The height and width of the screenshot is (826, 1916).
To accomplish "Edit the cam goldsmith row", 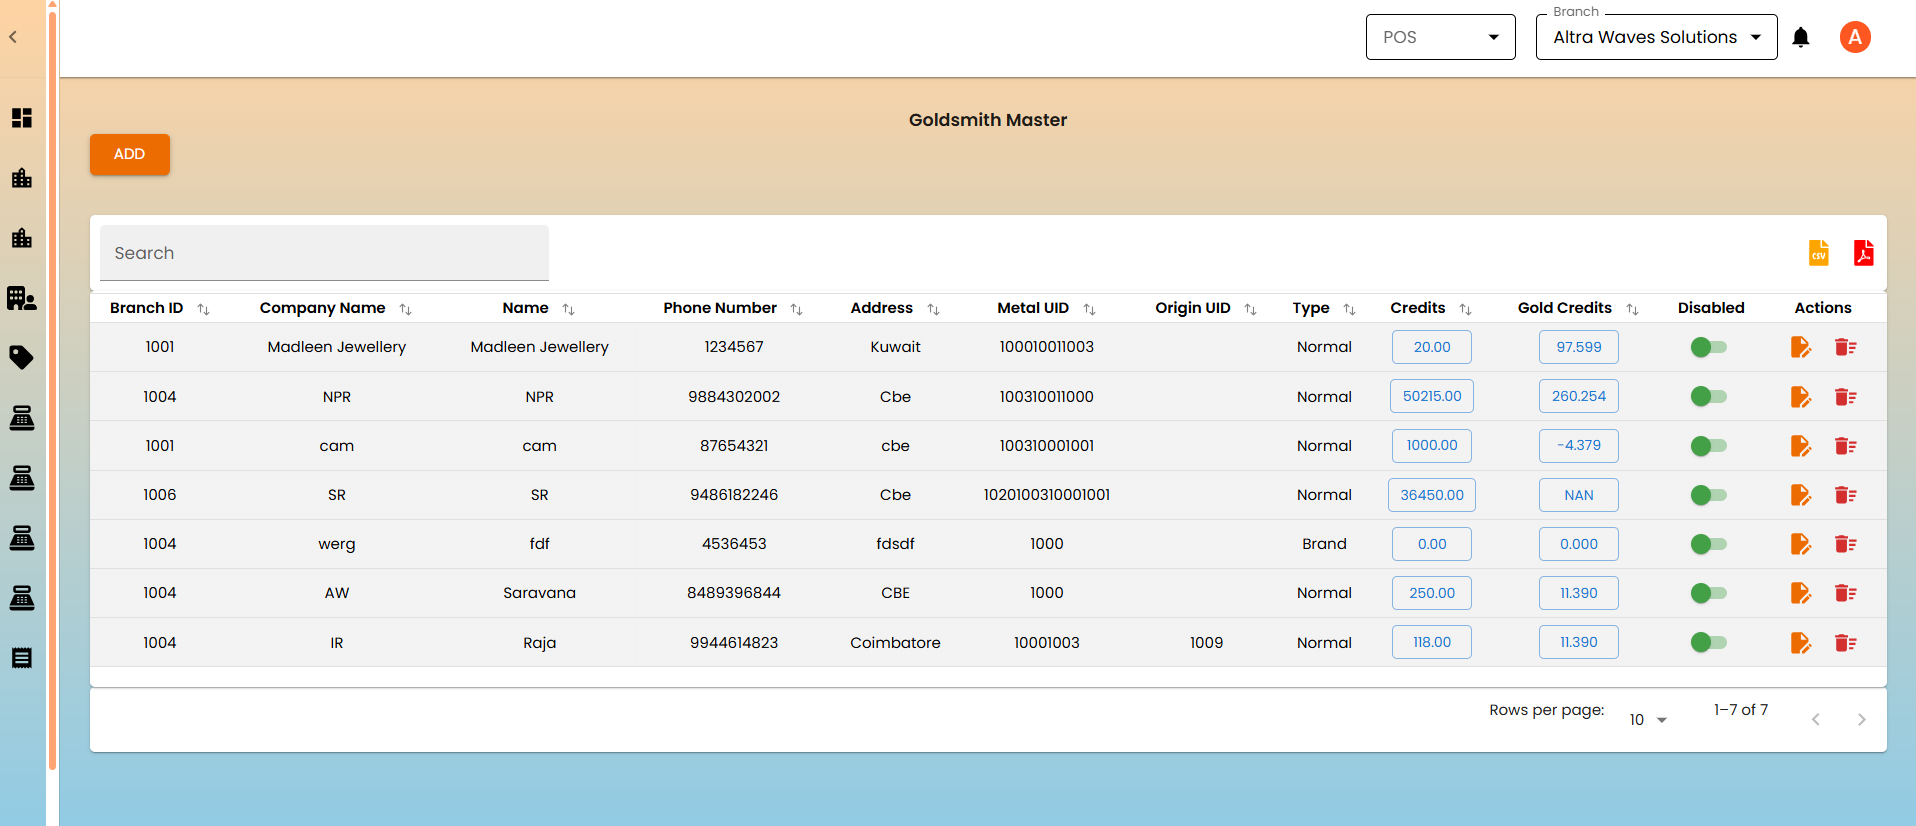I will tap(1800, 446).
